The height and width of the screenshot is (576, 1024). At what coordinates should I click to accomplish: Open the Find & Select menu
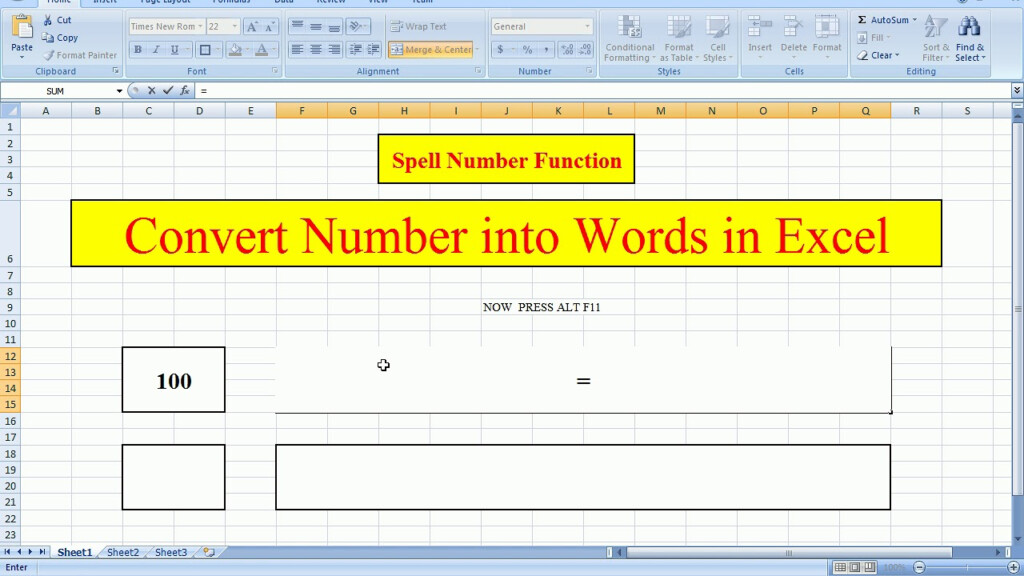click(x=970, y=39)
